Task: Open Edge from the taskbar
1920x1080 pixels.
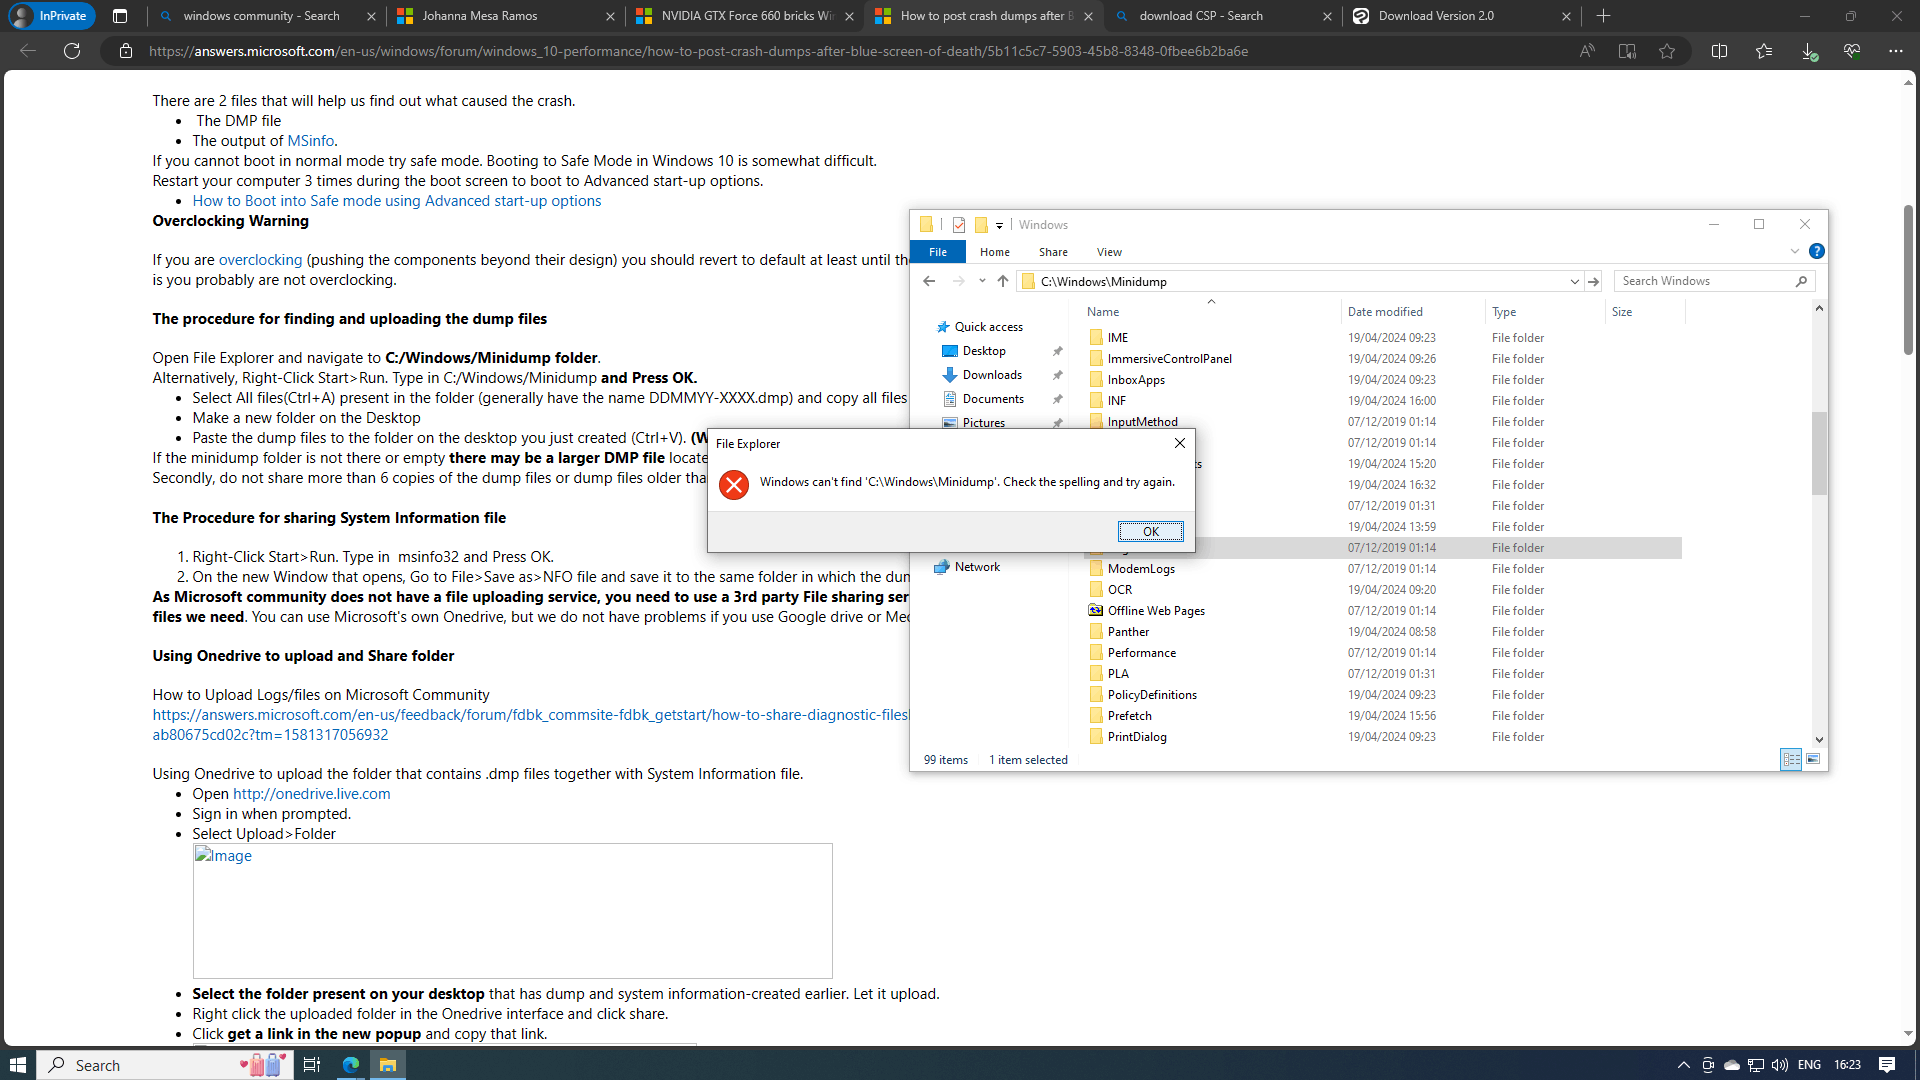Action: pos(350,1065)
